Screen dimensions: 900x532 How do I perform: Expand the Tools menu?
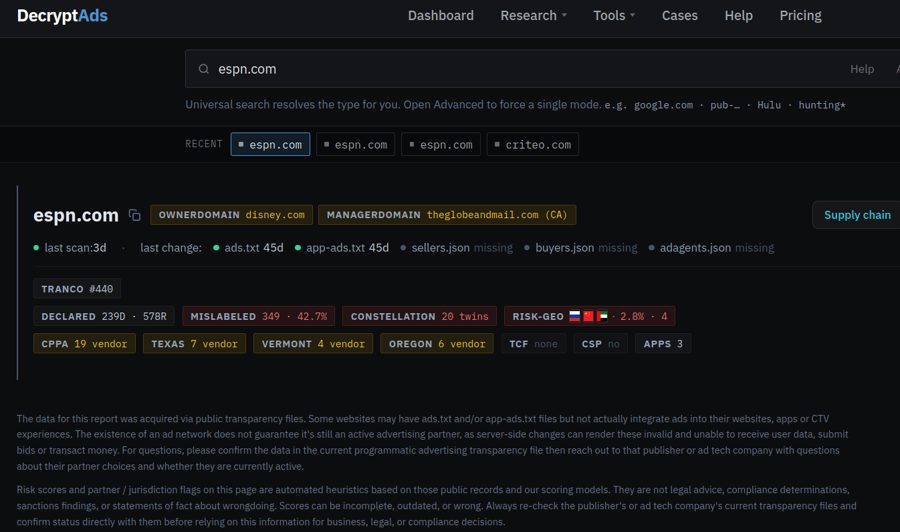[x=614, y=15]
